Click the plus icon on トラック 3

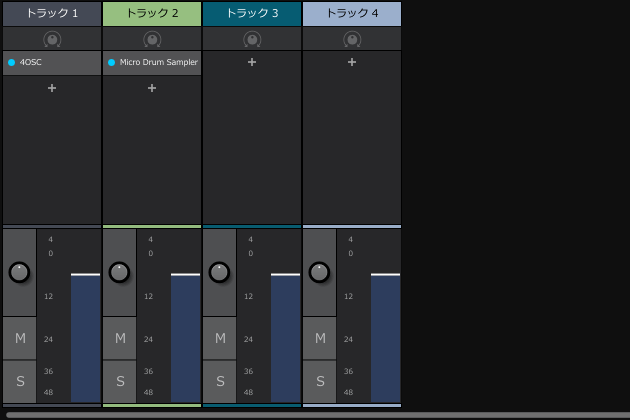point(252,62)
